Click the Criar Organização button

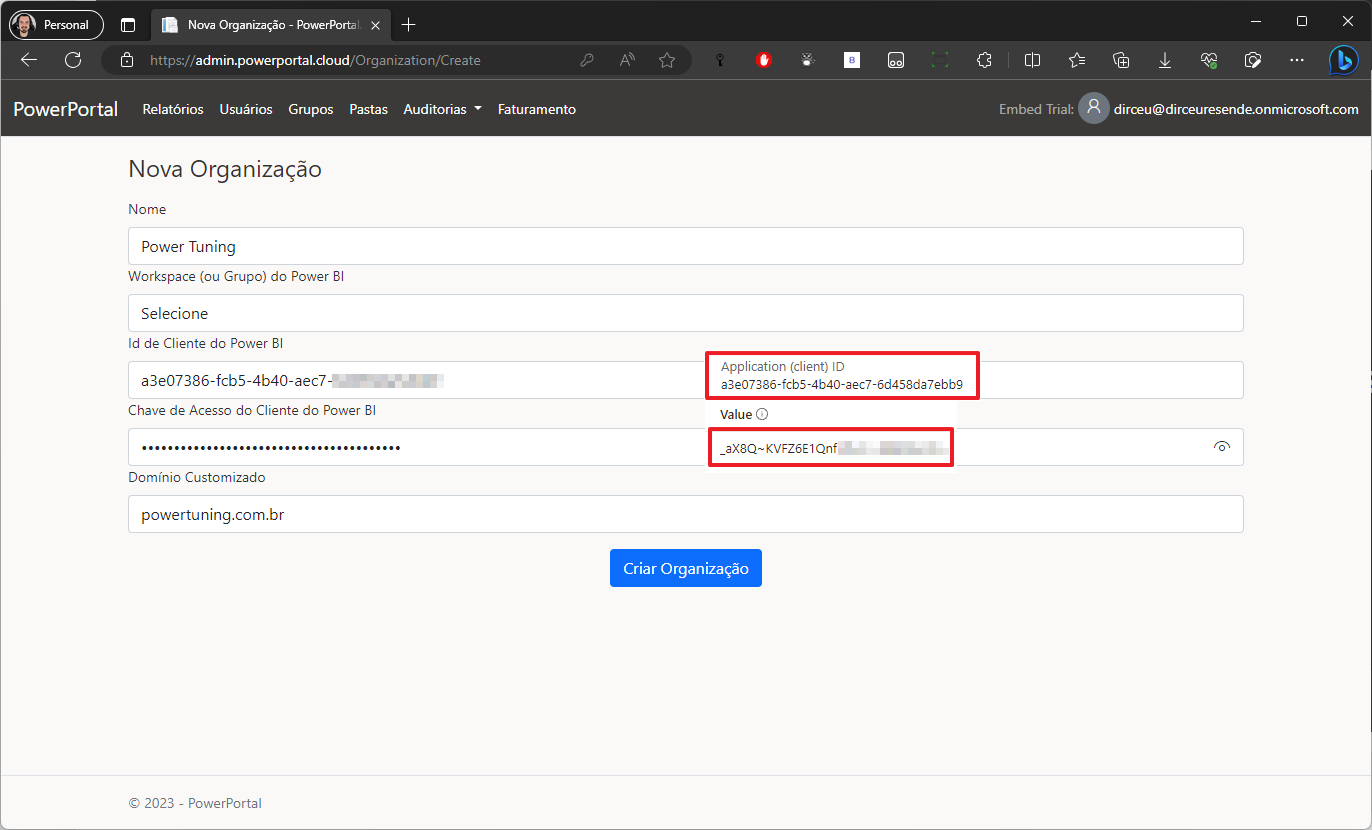click(685, 568)
